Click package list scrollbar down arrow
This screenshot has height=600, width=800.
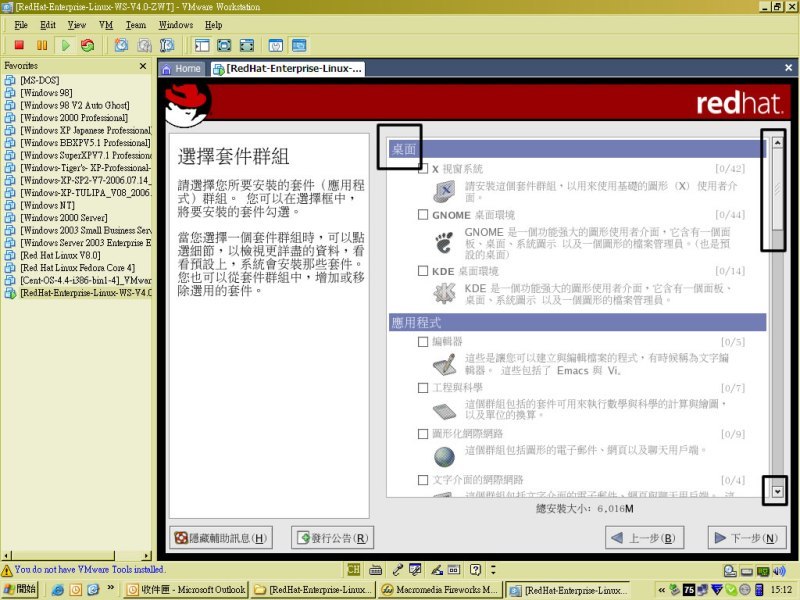[x=777, y=491]
